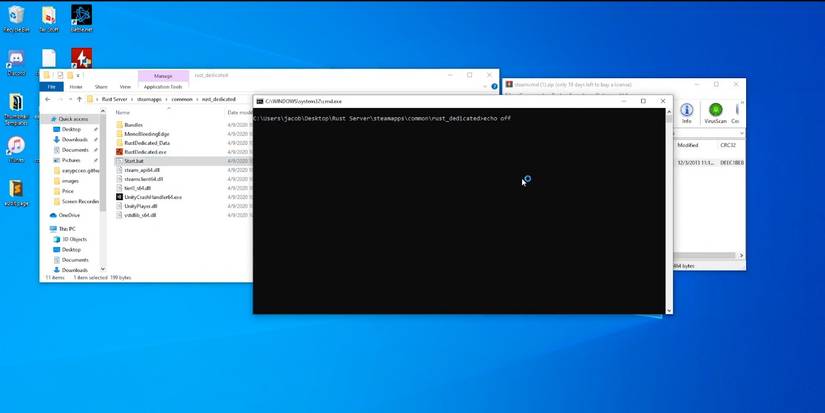The width and height of the screenshot is (825, 413).
Task: Switch to the View ribbon tab
Action: 124,87
